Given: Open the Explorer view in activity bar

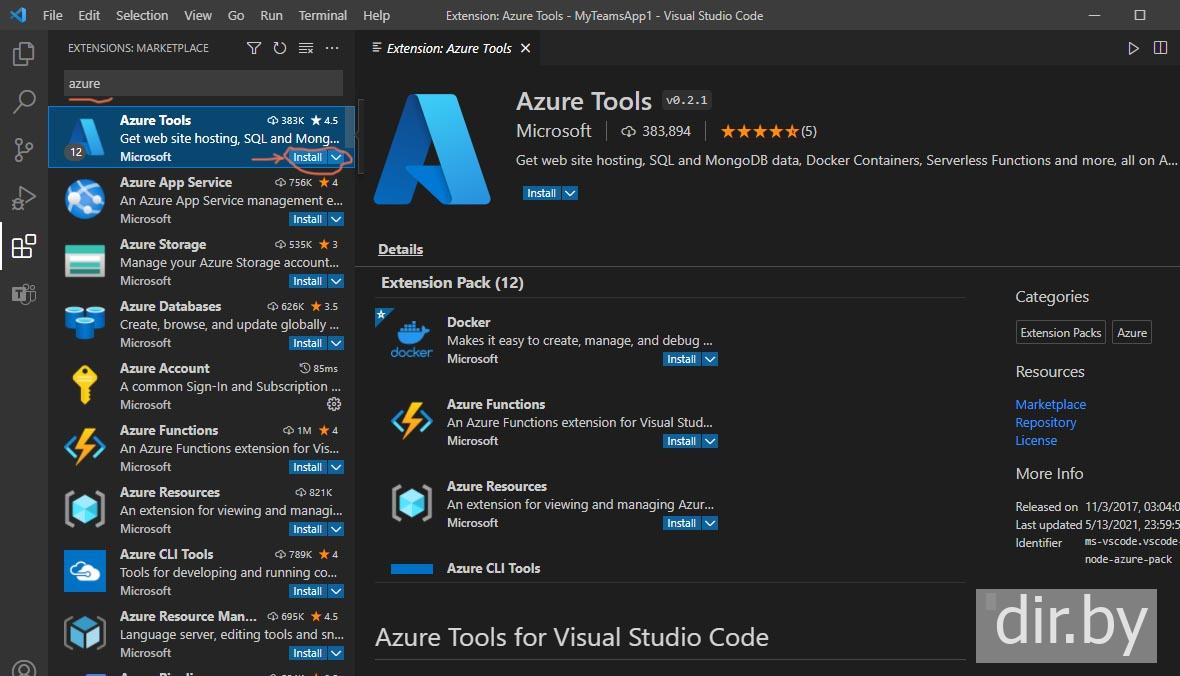Looking at the screenshot, I should [23, 54].
